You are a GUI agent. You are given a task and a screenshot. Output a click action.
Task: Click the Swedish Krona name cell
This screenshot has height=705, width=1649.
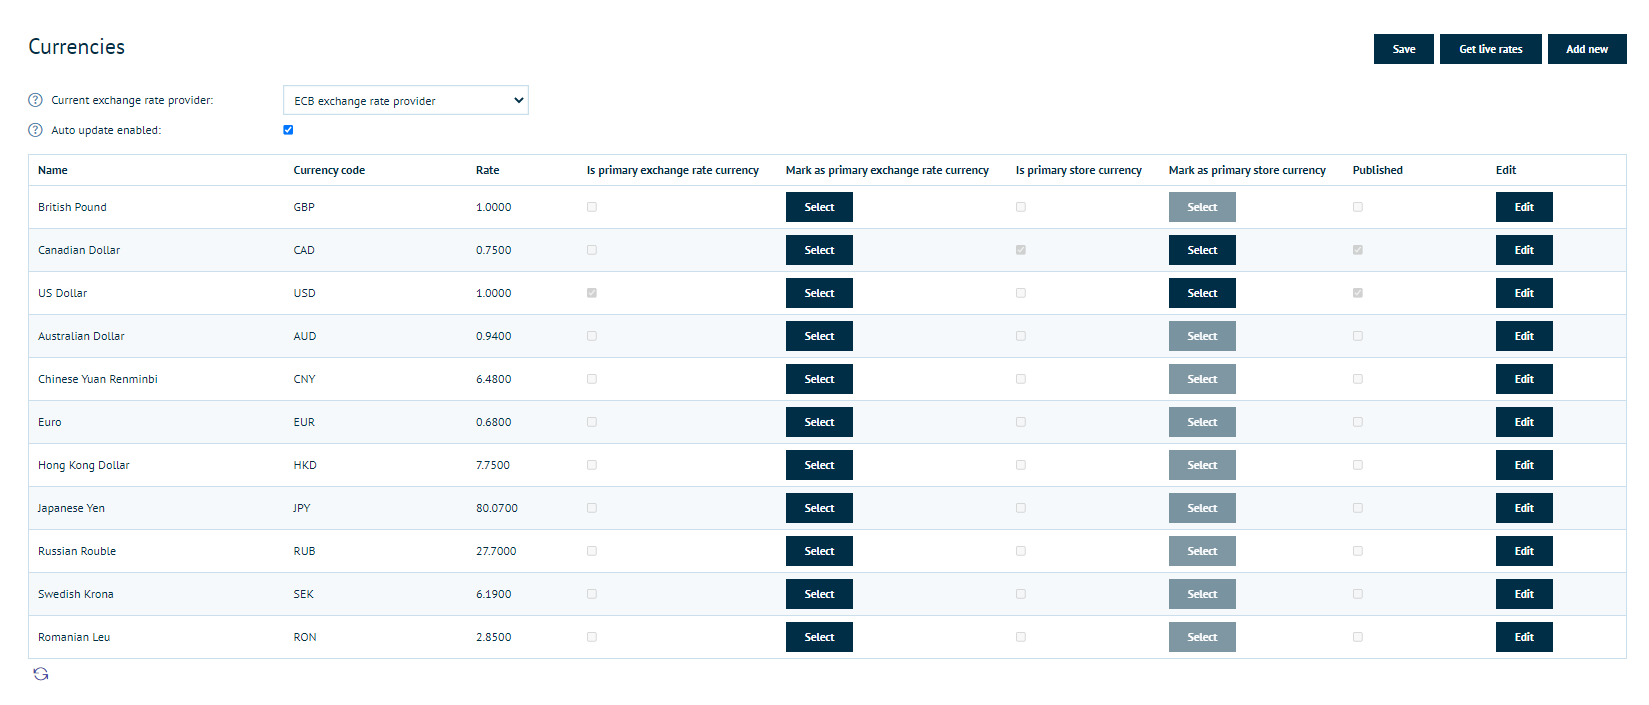(76, 594)
